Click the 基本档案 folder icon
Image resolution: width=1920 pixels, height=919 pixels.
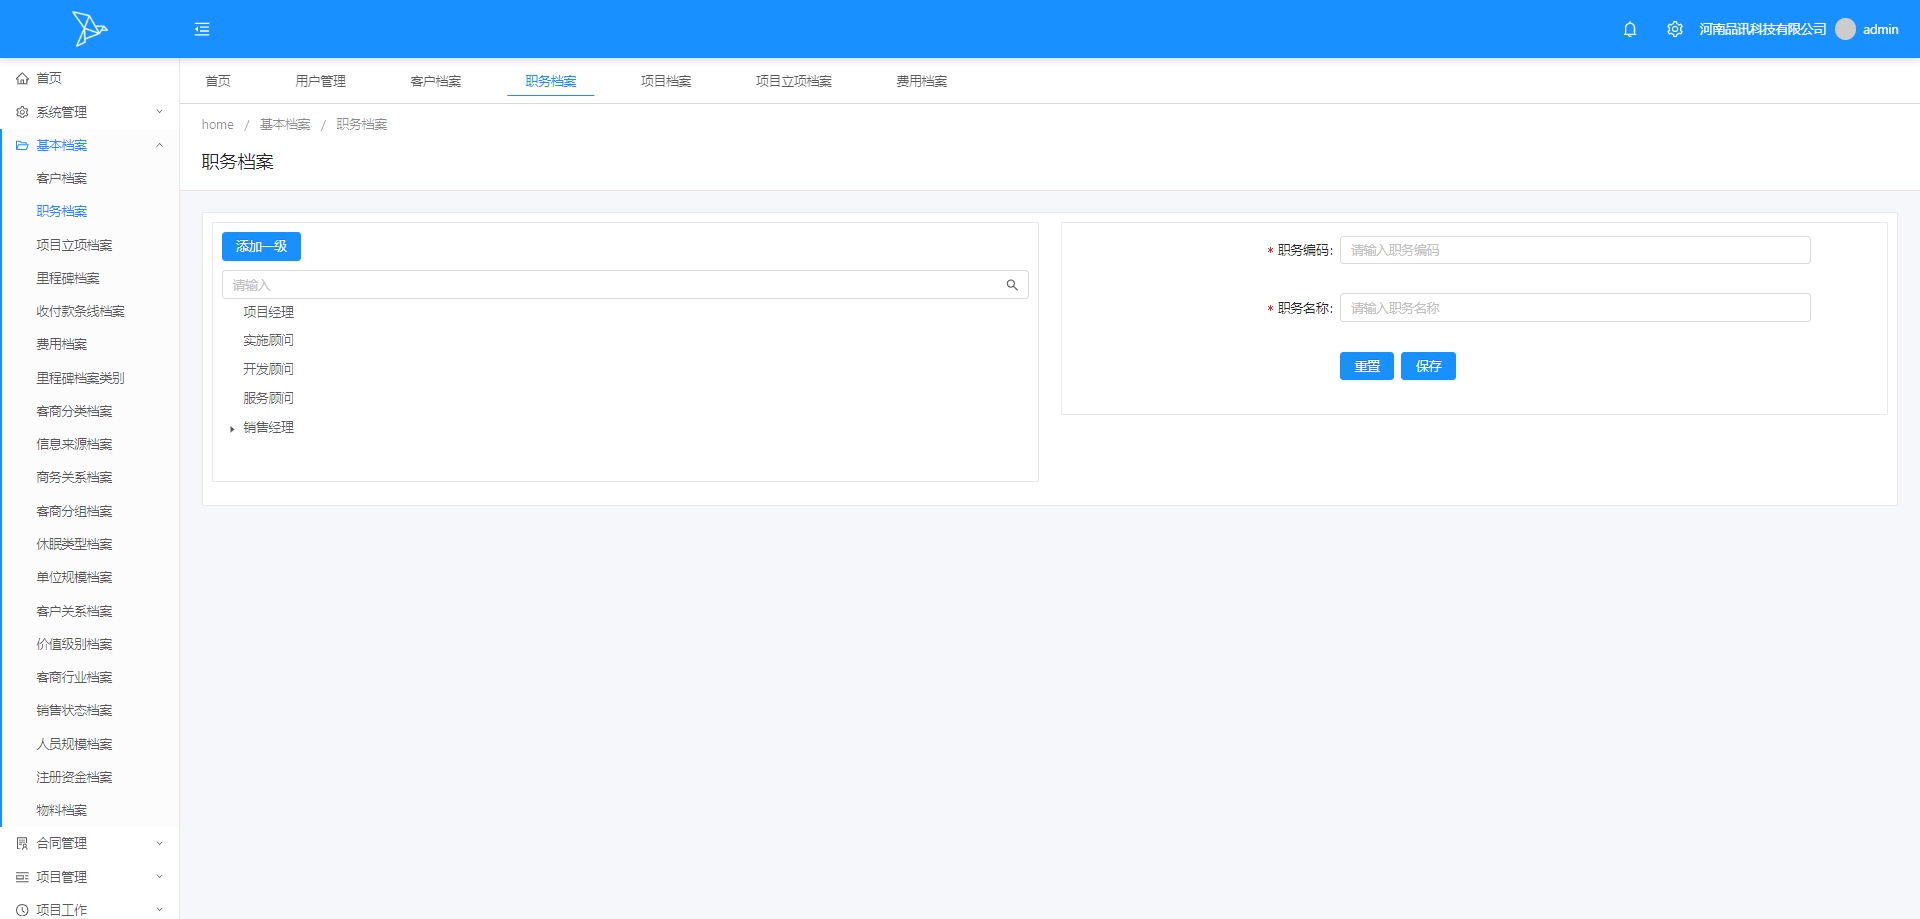pos(22,145)
